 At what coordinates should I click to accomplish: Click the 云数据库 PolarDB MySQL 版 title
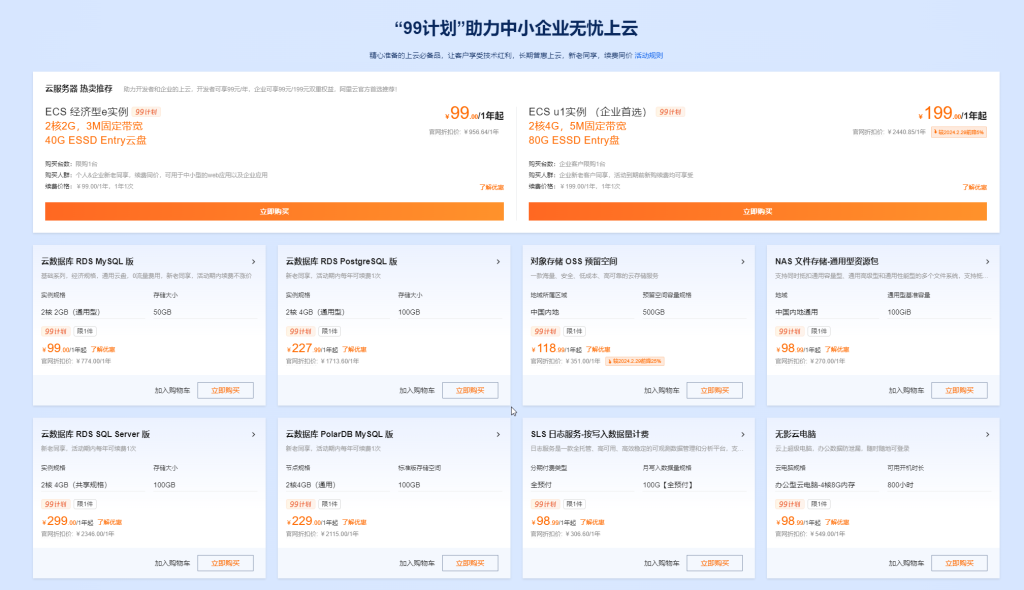[x=340, y=434]
